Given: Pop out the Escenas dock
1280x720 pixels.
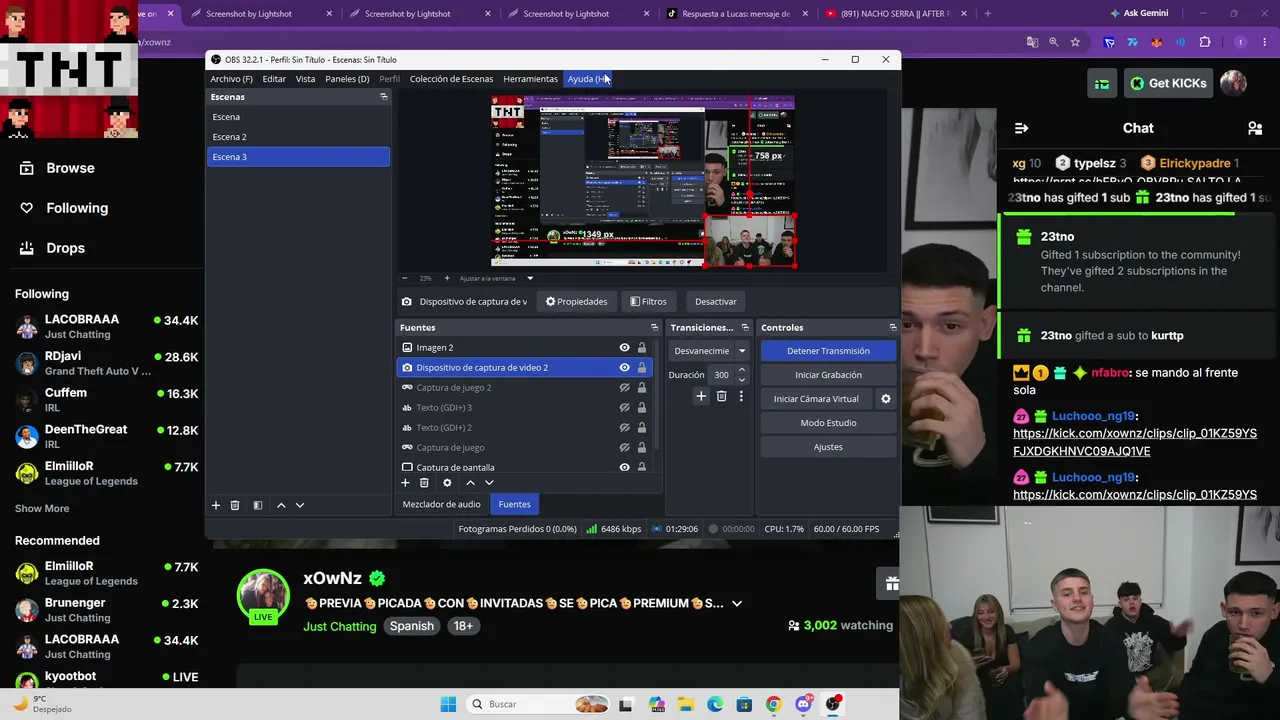Looking at the screenshot, I should tap(384, 97).
